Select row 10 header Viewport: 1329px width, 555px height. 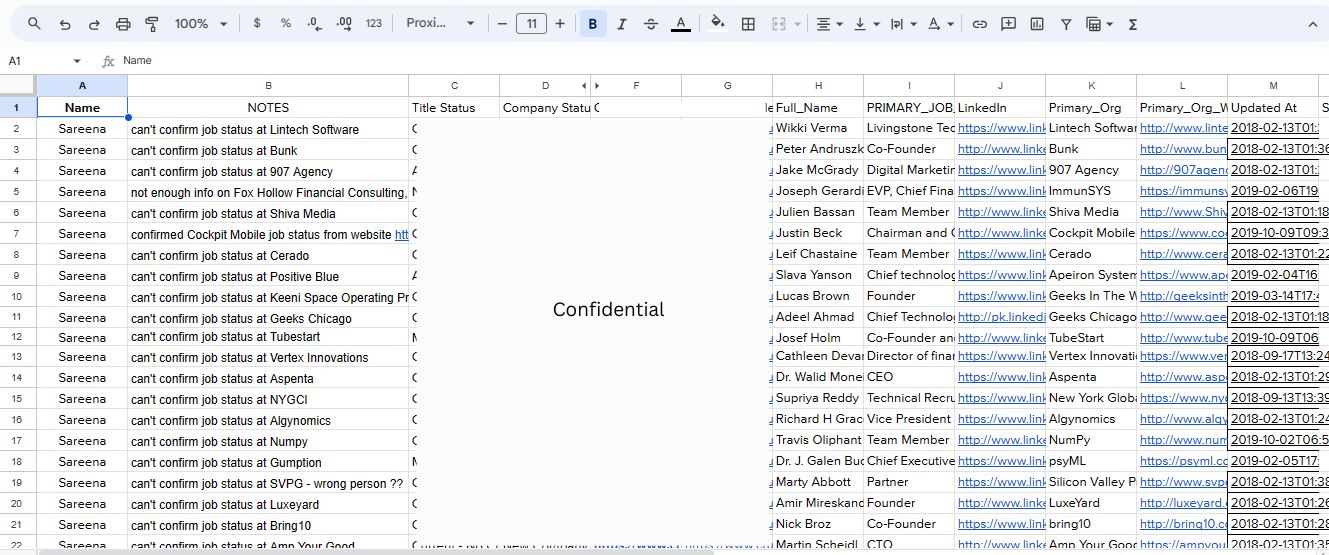[18, 297]
